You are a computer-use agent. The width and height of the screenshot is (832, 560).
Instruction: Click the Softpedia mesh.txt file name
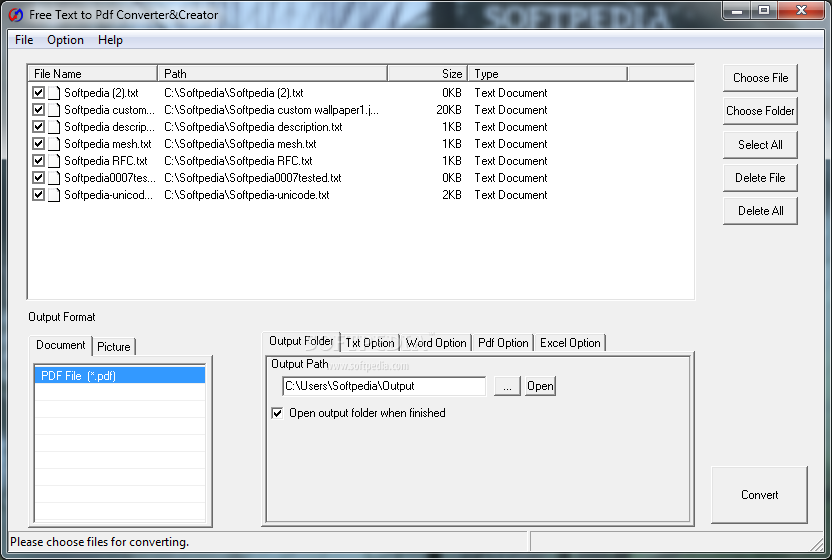[108, 144]
